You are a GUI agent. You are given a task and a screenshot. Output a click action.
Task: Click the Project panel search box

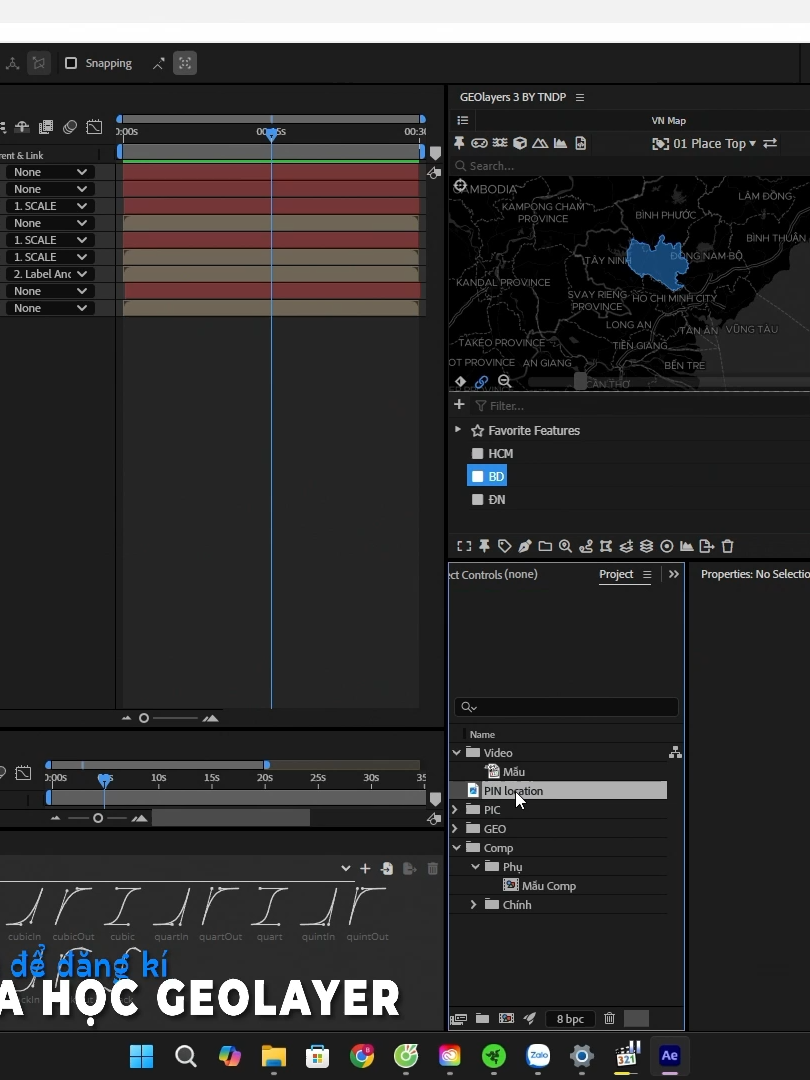point(566,707)
